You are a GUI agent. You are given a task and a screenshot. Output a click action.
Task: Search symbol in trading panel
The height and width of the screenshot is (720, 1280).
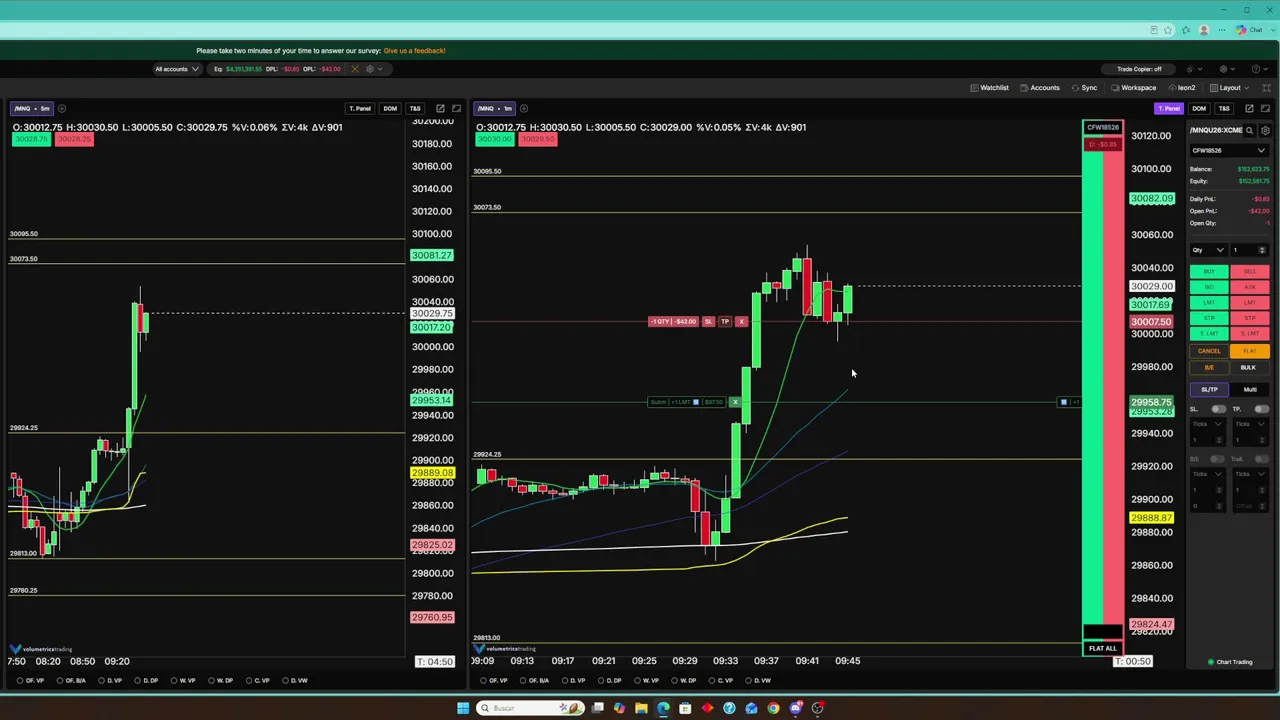pos(1249,130)
